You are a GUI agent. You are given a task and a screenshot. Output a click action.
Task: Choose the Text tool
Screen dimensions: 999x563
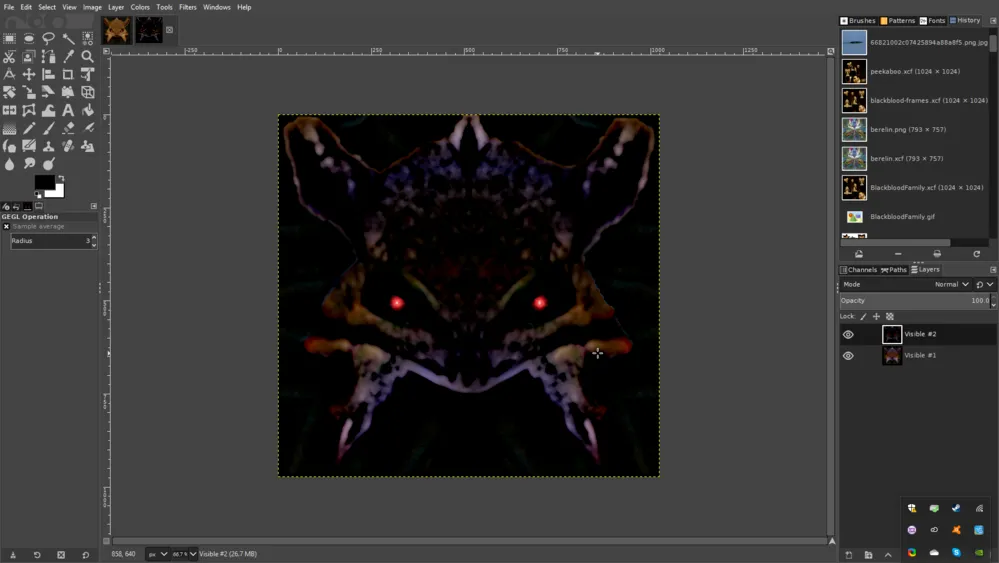click(x=68, y=110)
